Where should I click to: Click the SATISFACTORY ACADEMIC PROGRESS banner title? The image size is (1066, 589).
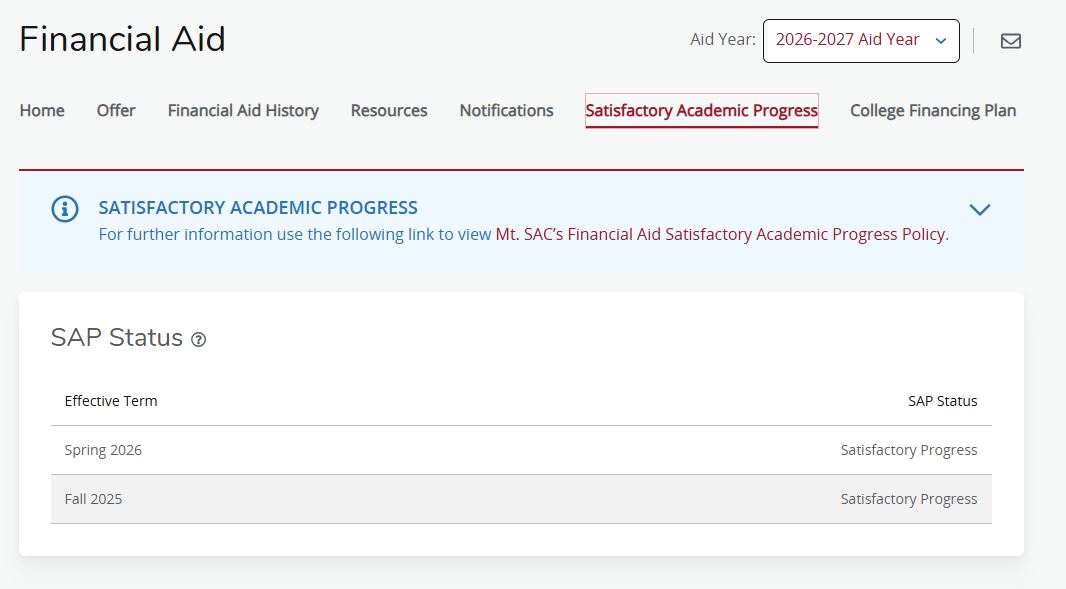pyautogui.click(x=258, y=207)
